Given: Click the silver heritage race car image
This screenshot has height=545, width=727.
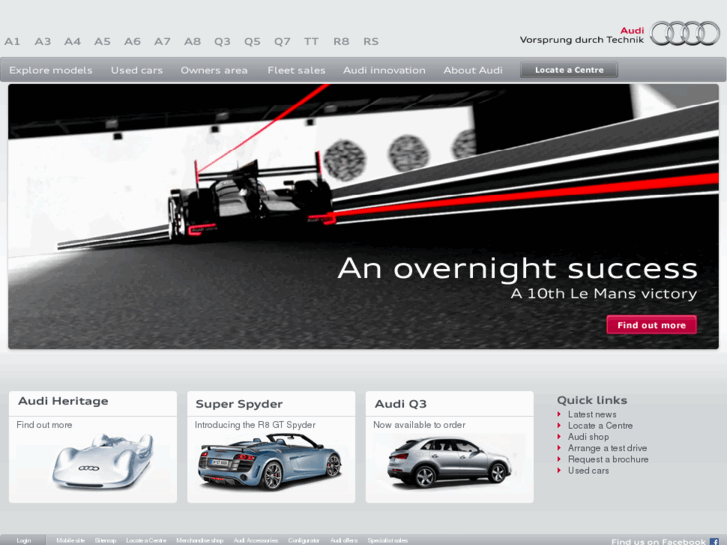Looking at the screenshot, I should [x=103, y=462].
